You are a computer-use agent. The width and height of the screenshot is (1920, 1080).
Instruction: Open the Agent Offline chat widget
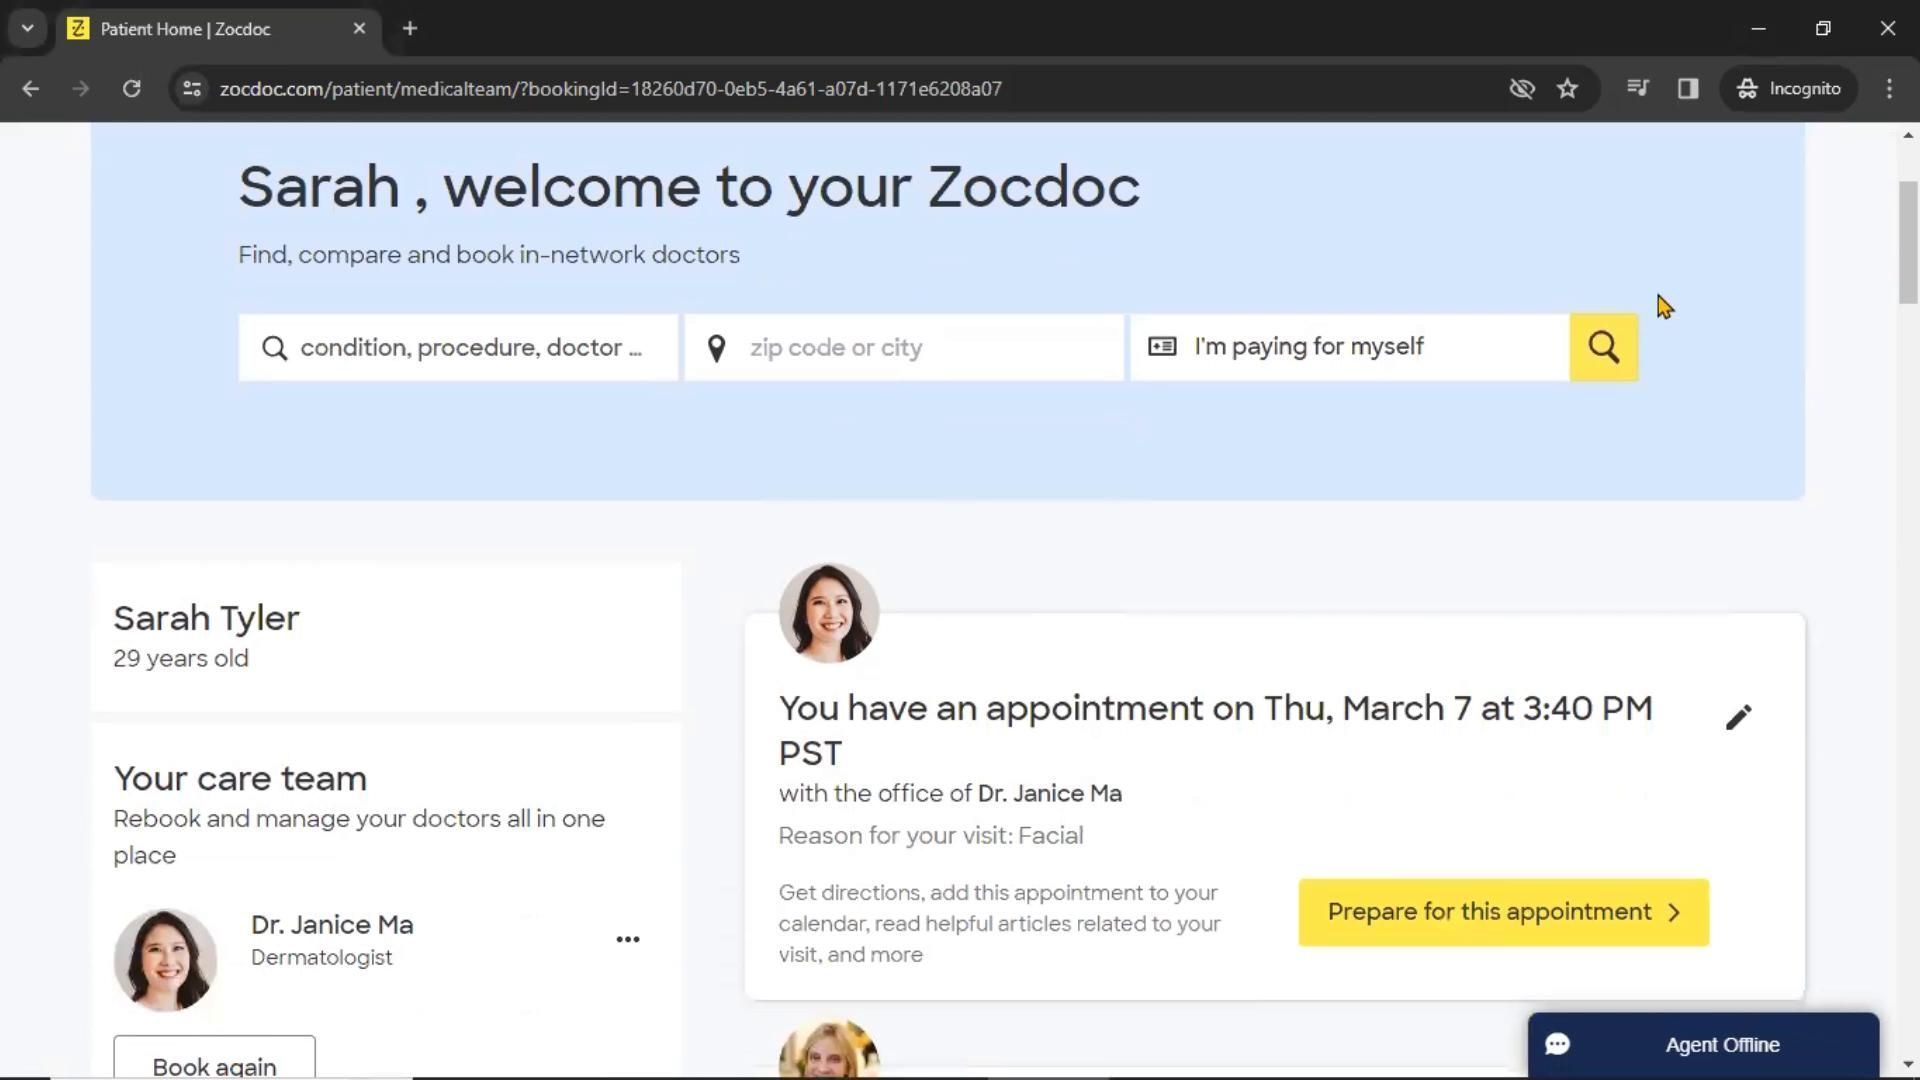coord(1703,1045)
